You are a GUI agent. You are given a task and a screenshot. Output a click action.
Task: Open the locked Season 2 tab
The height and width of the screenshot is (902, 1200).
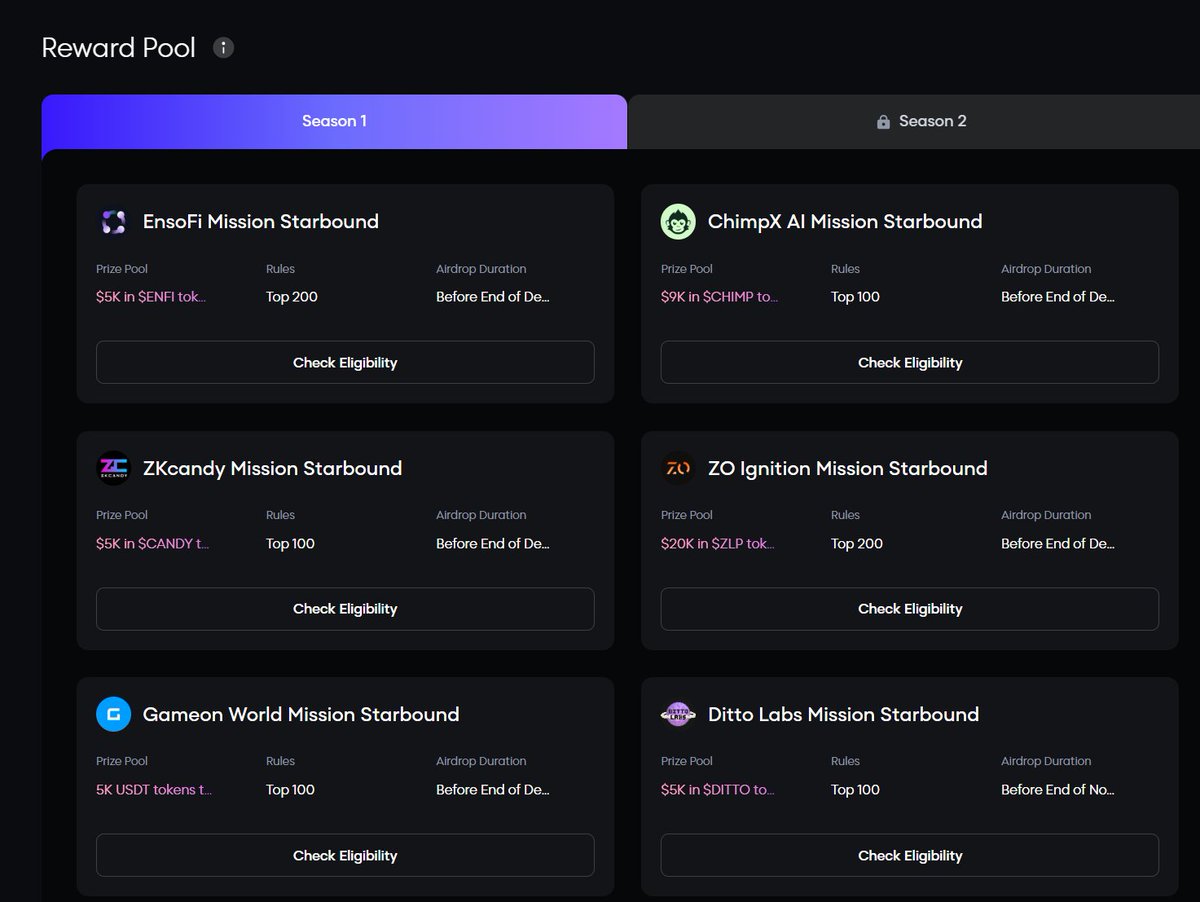[x=920, y=121]
